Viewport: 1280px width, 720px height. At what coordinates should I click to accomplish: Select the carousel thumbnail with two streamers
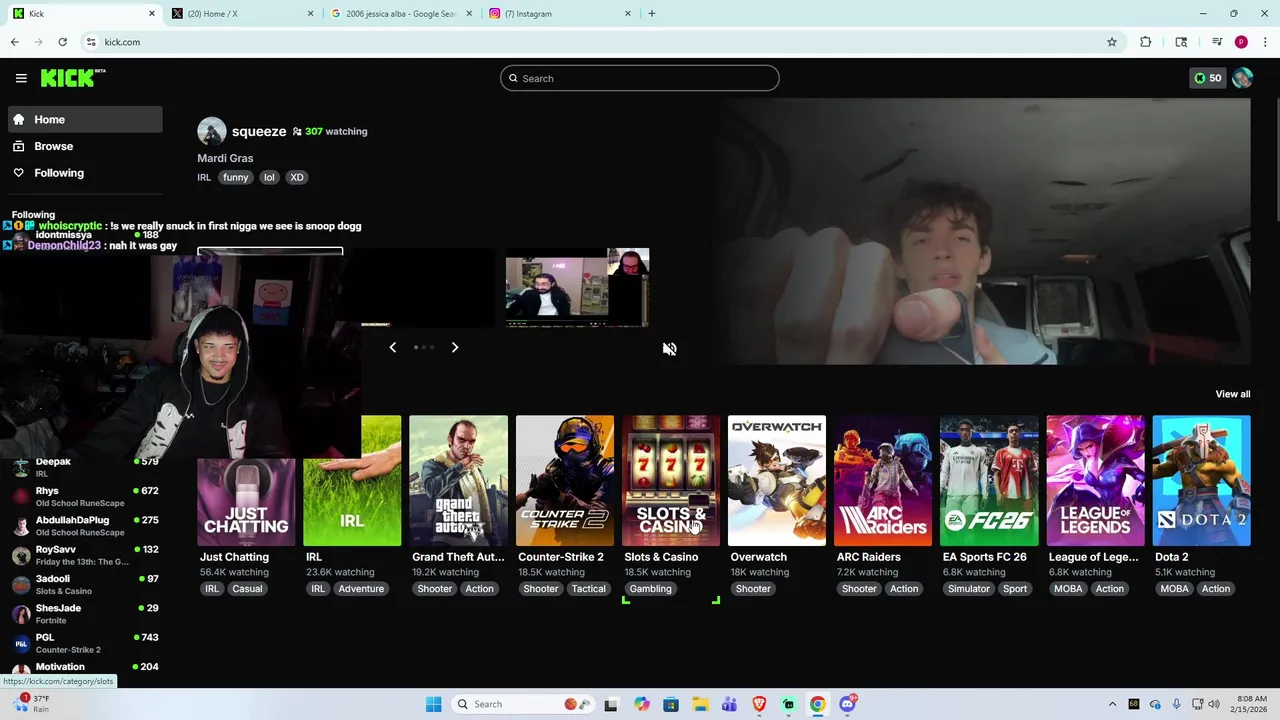coord(577,287)
